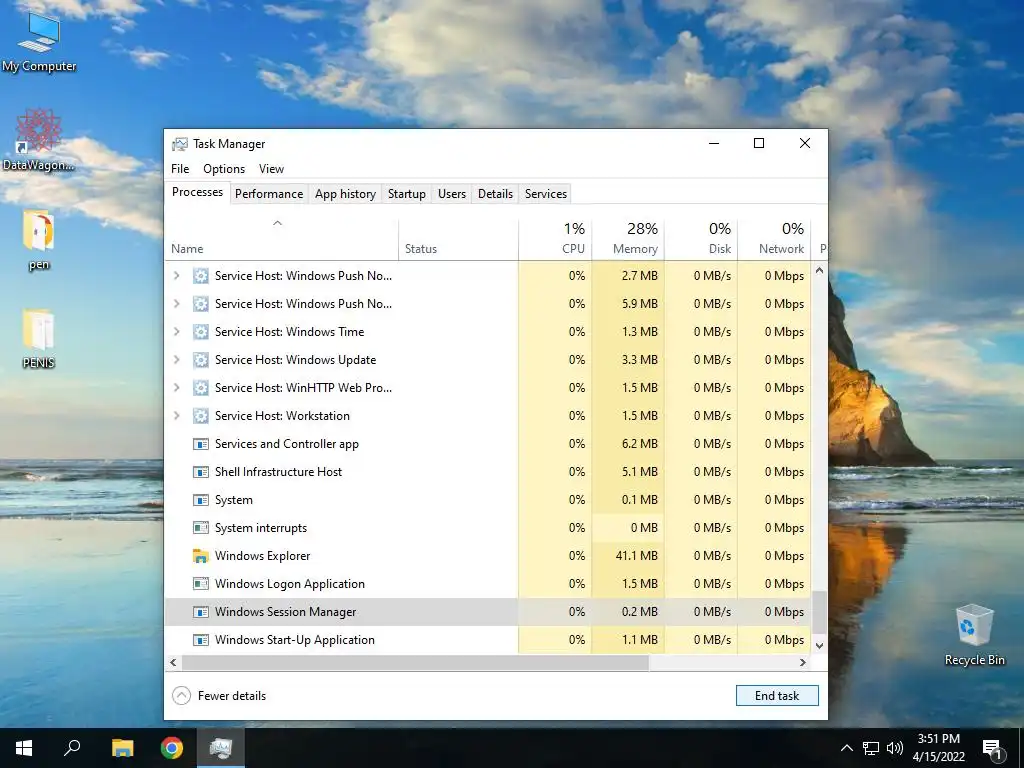Collapse to Fewer details
Image resolution: width=1024 pixels, height=768 pixels.
tap(219, 696)
